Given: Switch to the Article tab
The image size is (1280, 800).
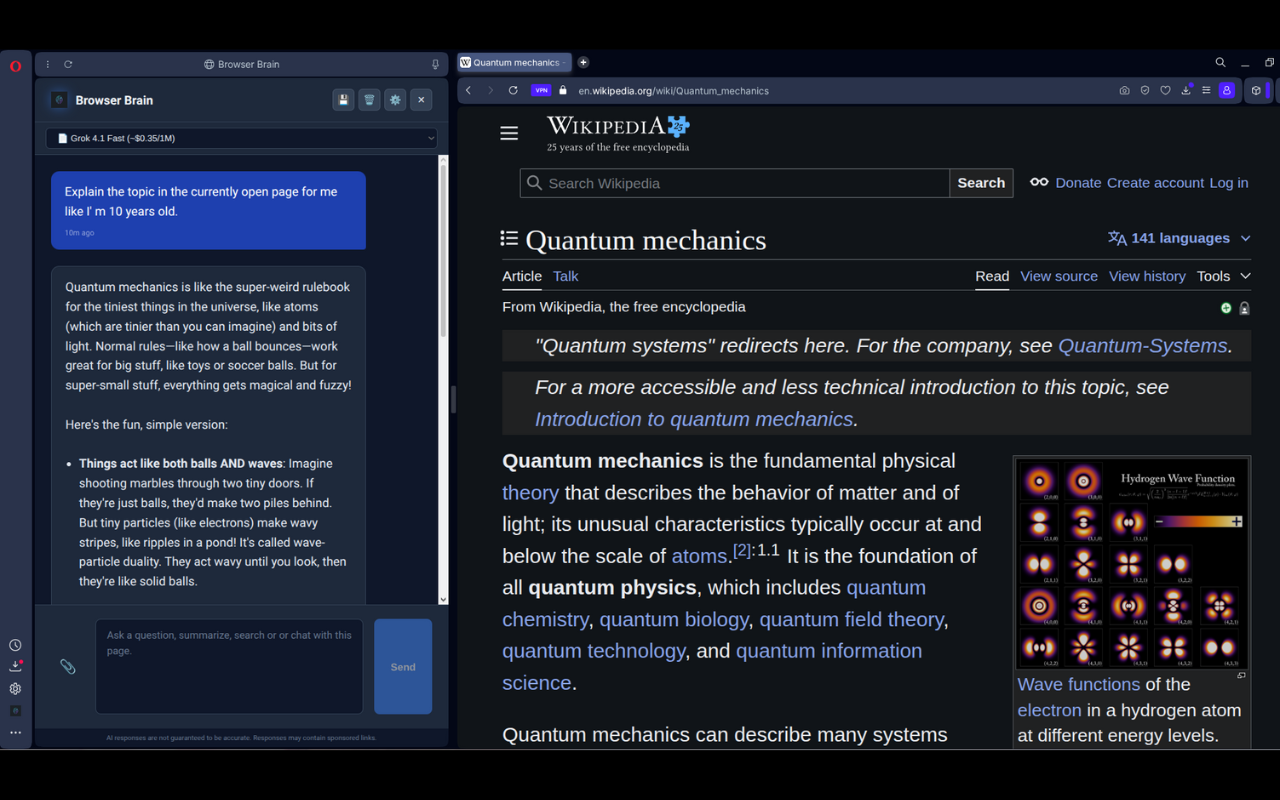Looking at the screenshot, I should tap(522, 276).
